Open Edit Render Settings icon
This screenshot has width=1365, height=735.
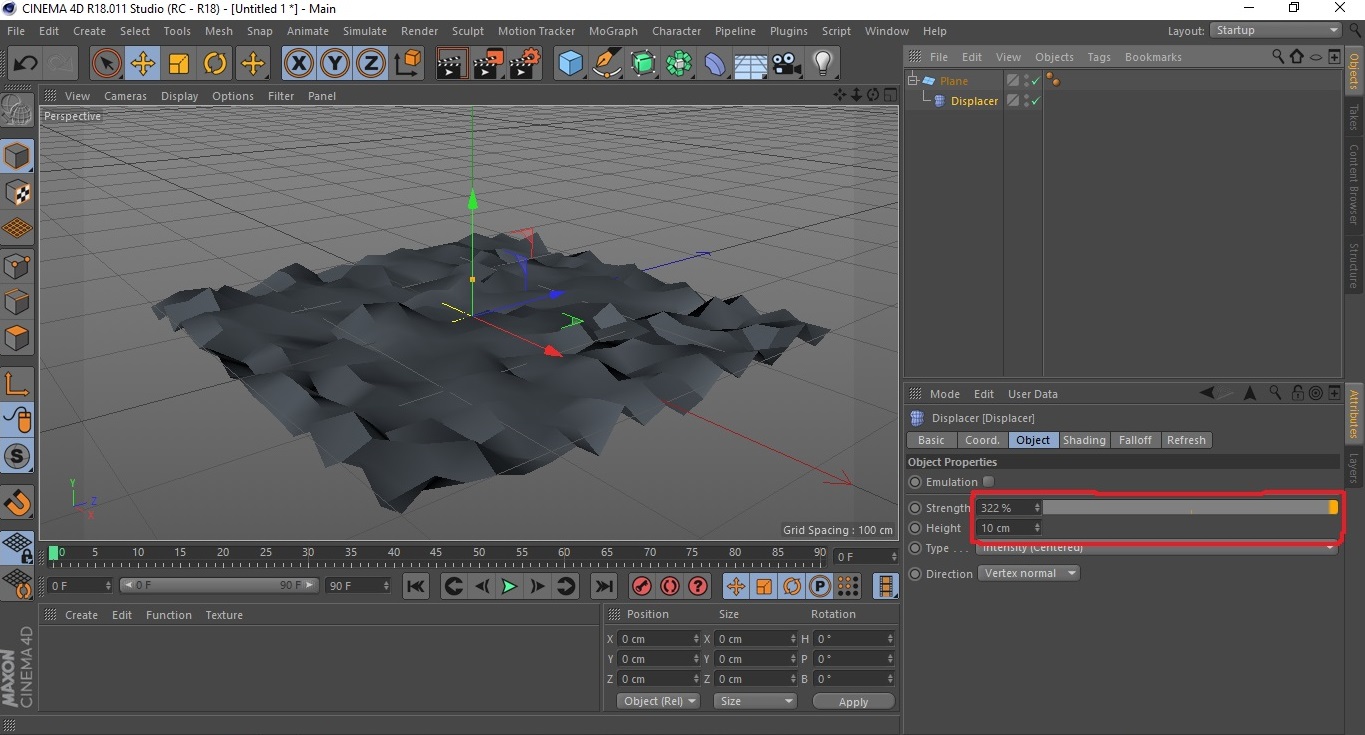[525, 64]
